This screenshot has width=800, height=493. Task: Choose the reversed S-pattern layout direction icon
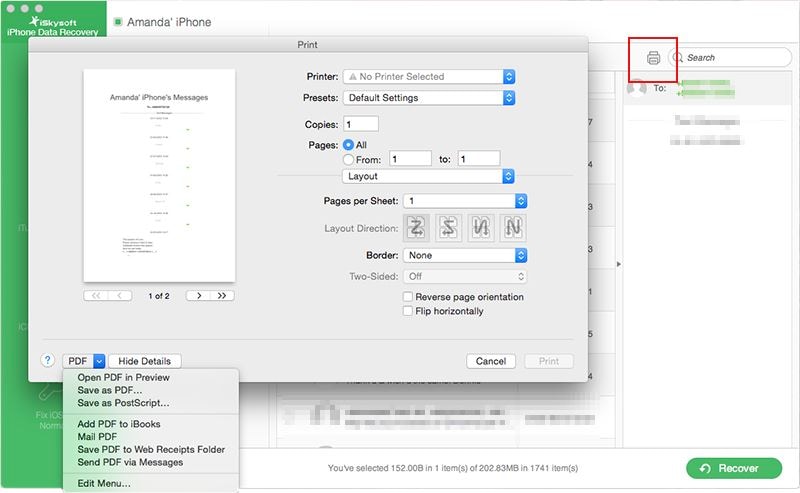point(449,228)
